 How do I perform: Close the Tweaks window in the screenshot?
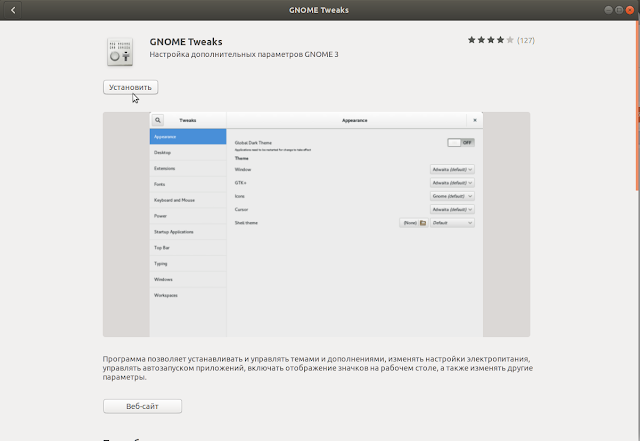[x=475, y=120]
